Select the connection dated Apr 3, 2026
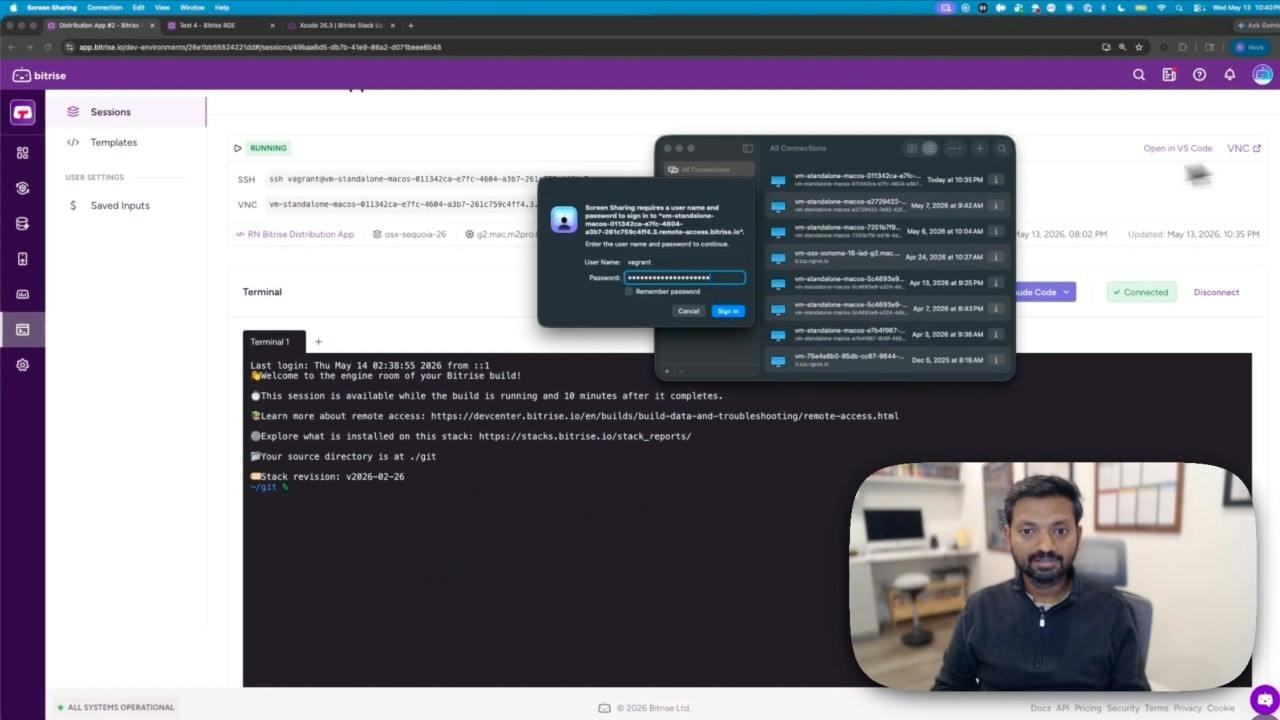The width and height of the screenshot is (1280, 720). pos(886,334)
